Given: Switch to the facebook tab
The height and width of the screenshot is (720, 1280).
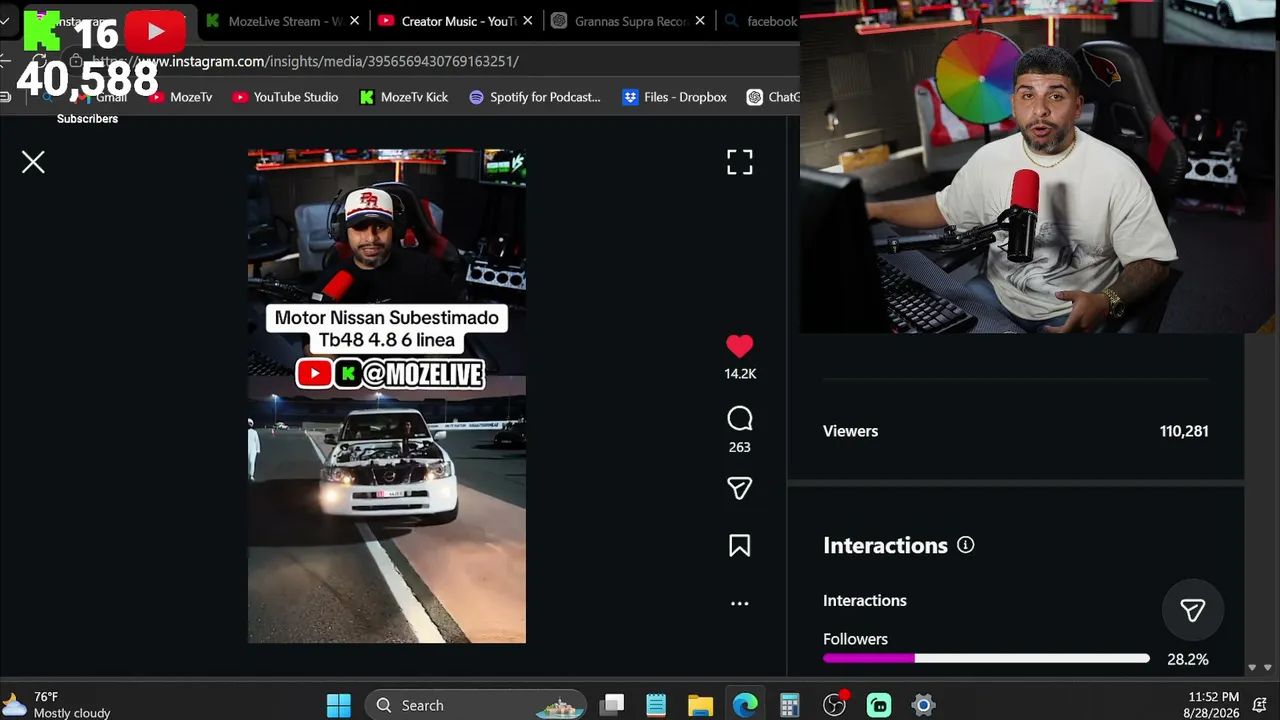Looking at the screenshot, I should (x=760, y=21).
